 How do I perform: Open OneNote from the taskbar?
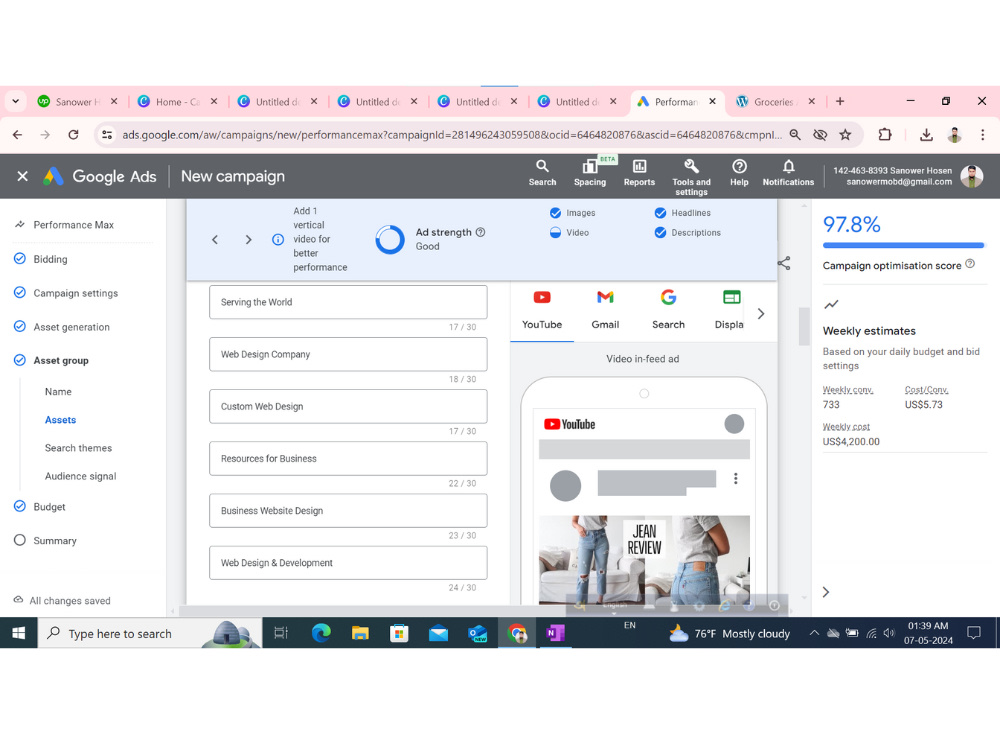click(x=555, y=633)
